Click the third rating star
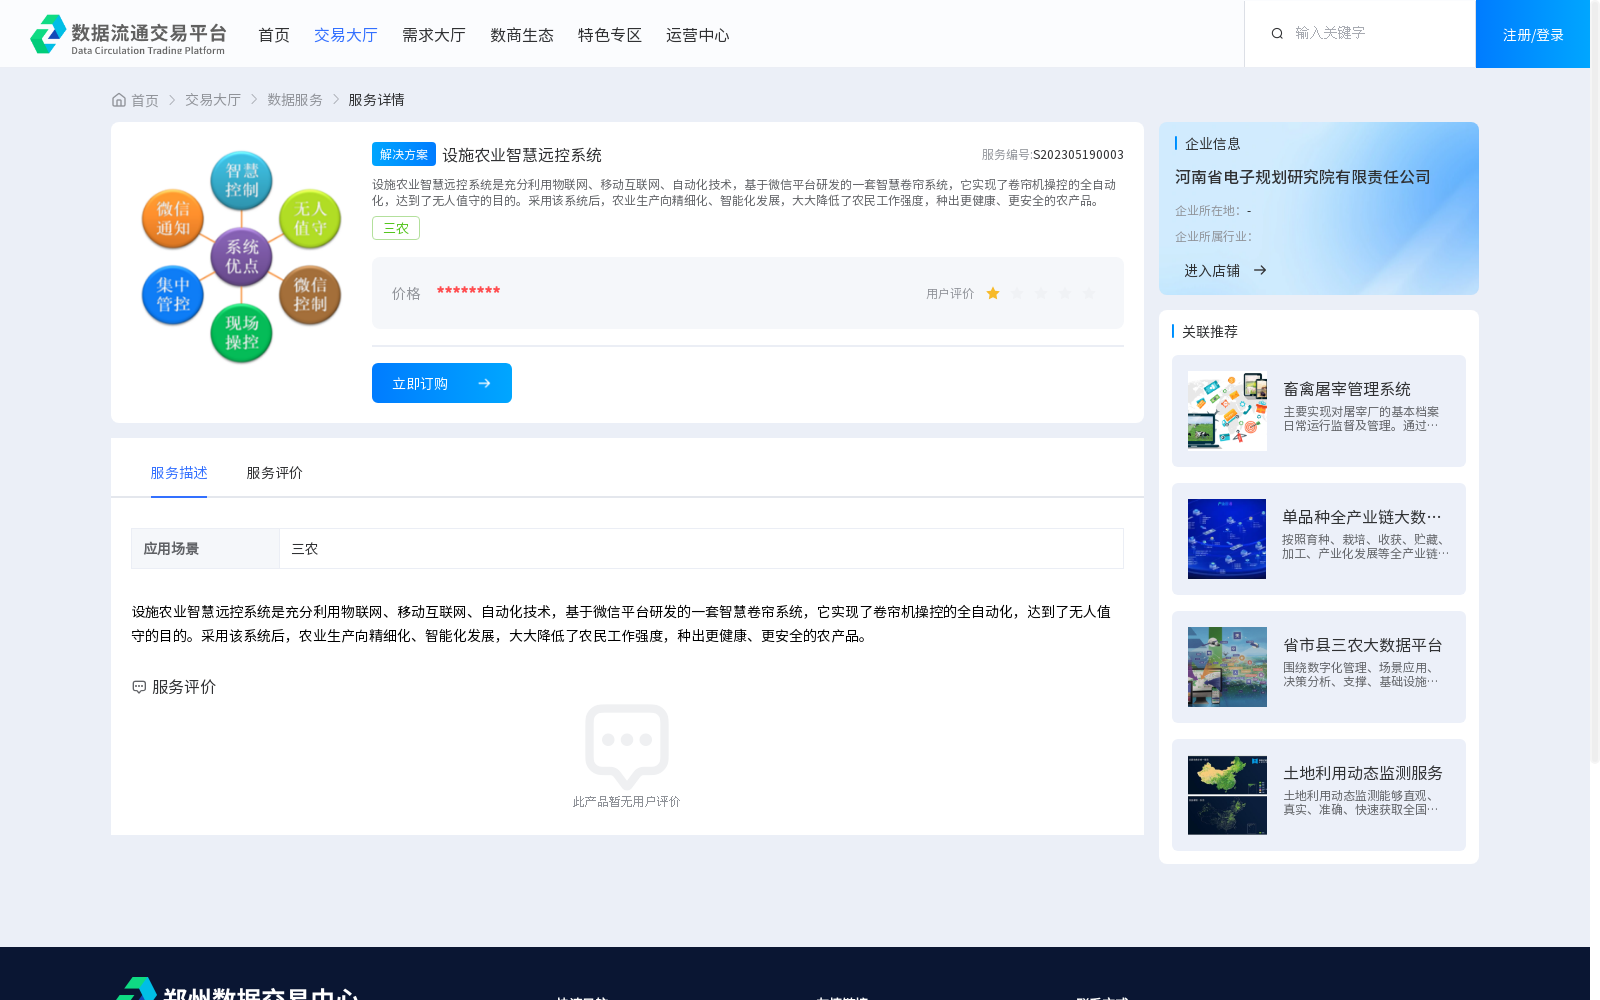 (x=1041, y=293)
